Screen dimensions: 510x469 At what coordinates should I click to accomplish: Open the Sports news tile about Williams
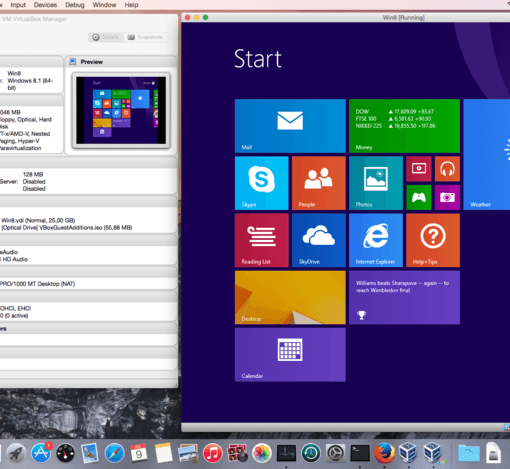pos(404,297)
